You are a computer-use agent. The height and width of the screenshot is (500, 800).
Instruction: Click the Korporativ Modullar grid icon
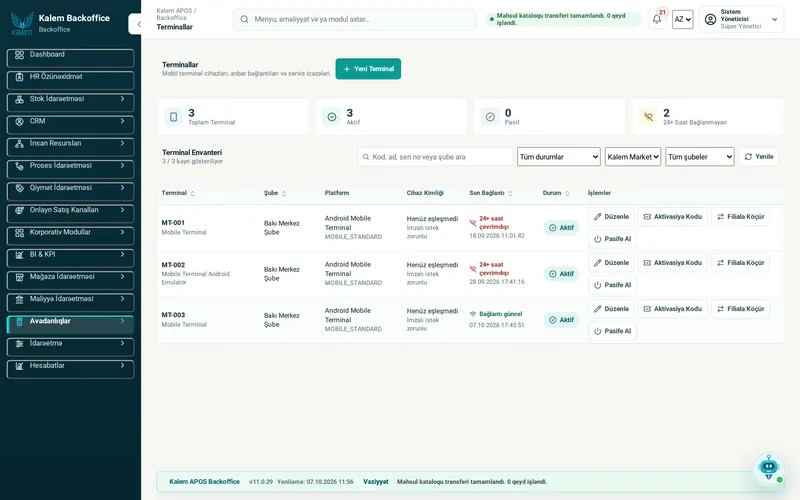coord(19,233)
